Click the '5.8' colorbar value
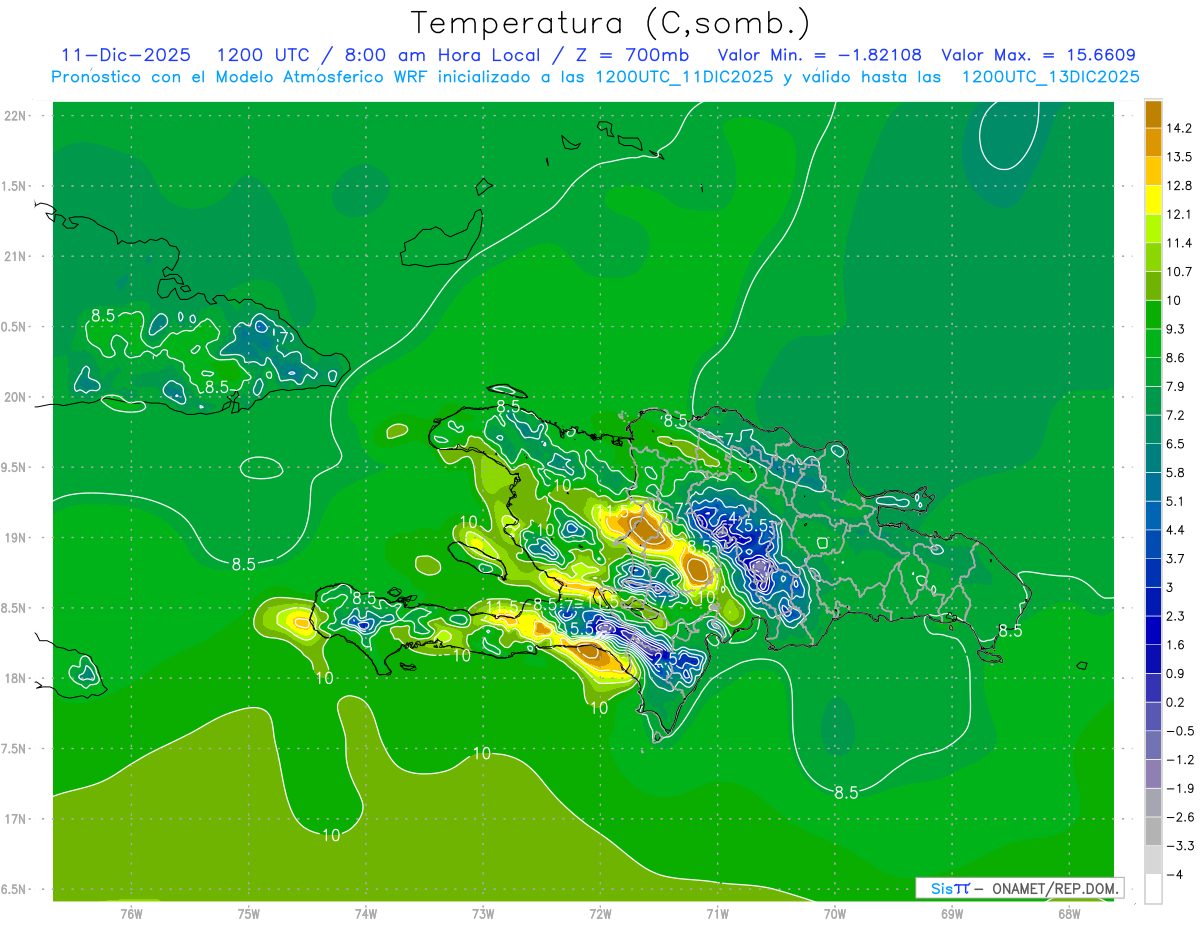 pos(1176,473)
